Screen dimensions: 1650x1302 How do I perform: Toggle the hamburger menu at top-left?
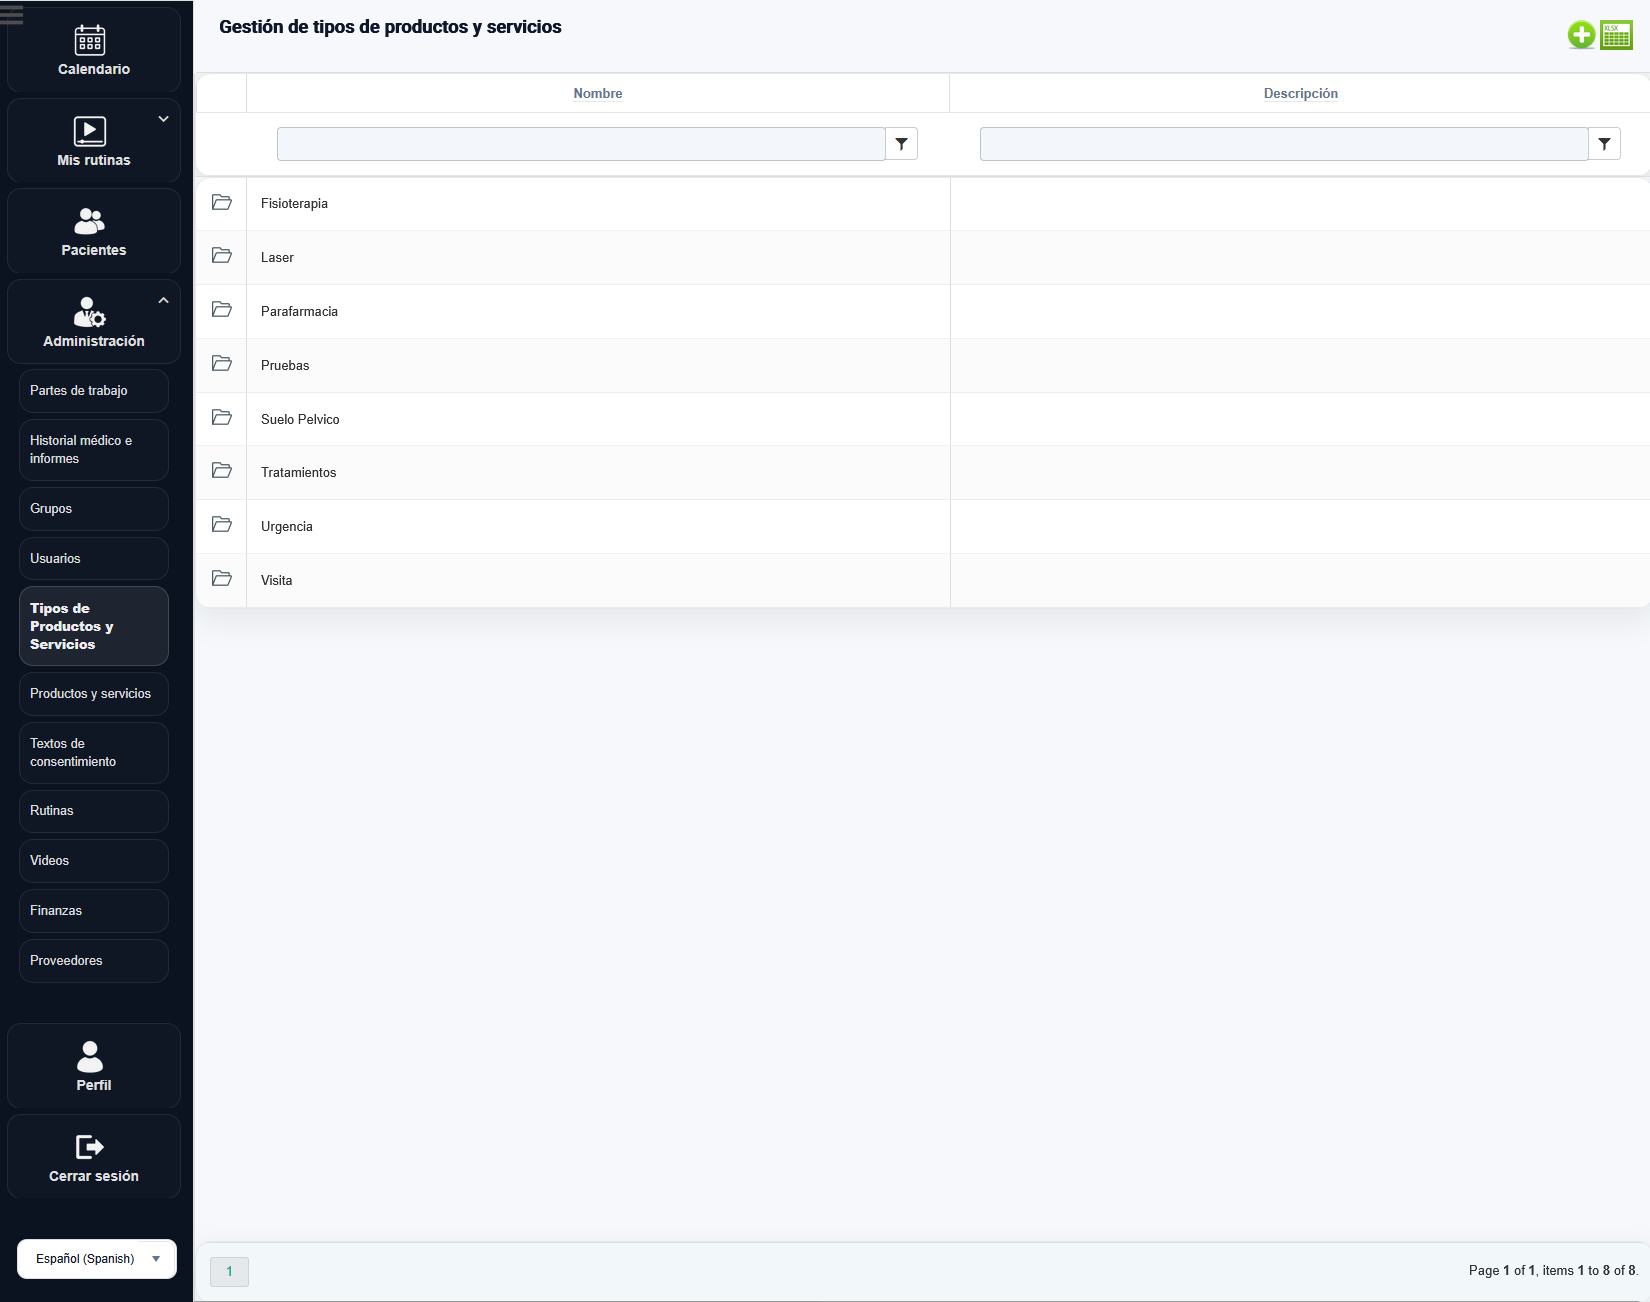coord(12,14)
